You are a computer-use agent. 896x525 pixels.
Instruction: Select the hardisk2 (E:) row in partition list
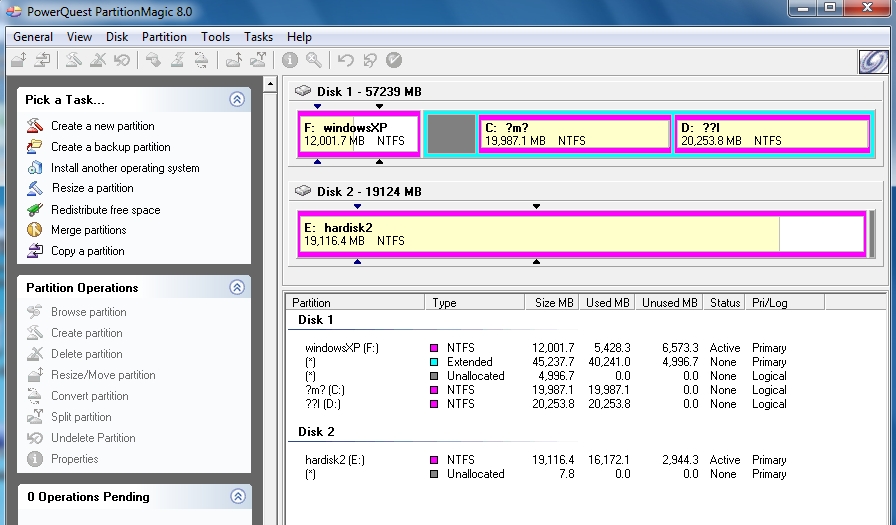tap(546, 460)
